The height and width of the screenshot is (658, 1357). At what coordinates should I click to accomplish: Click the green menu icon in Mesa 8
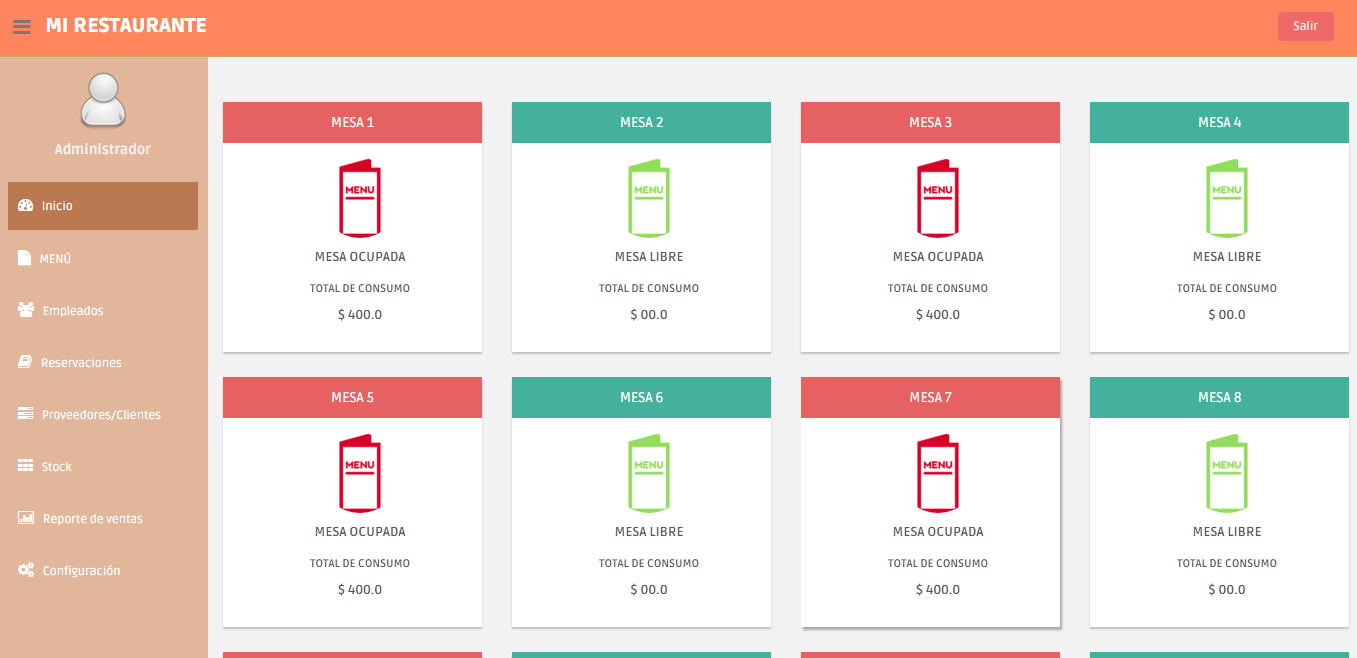tap(1226, 473)
